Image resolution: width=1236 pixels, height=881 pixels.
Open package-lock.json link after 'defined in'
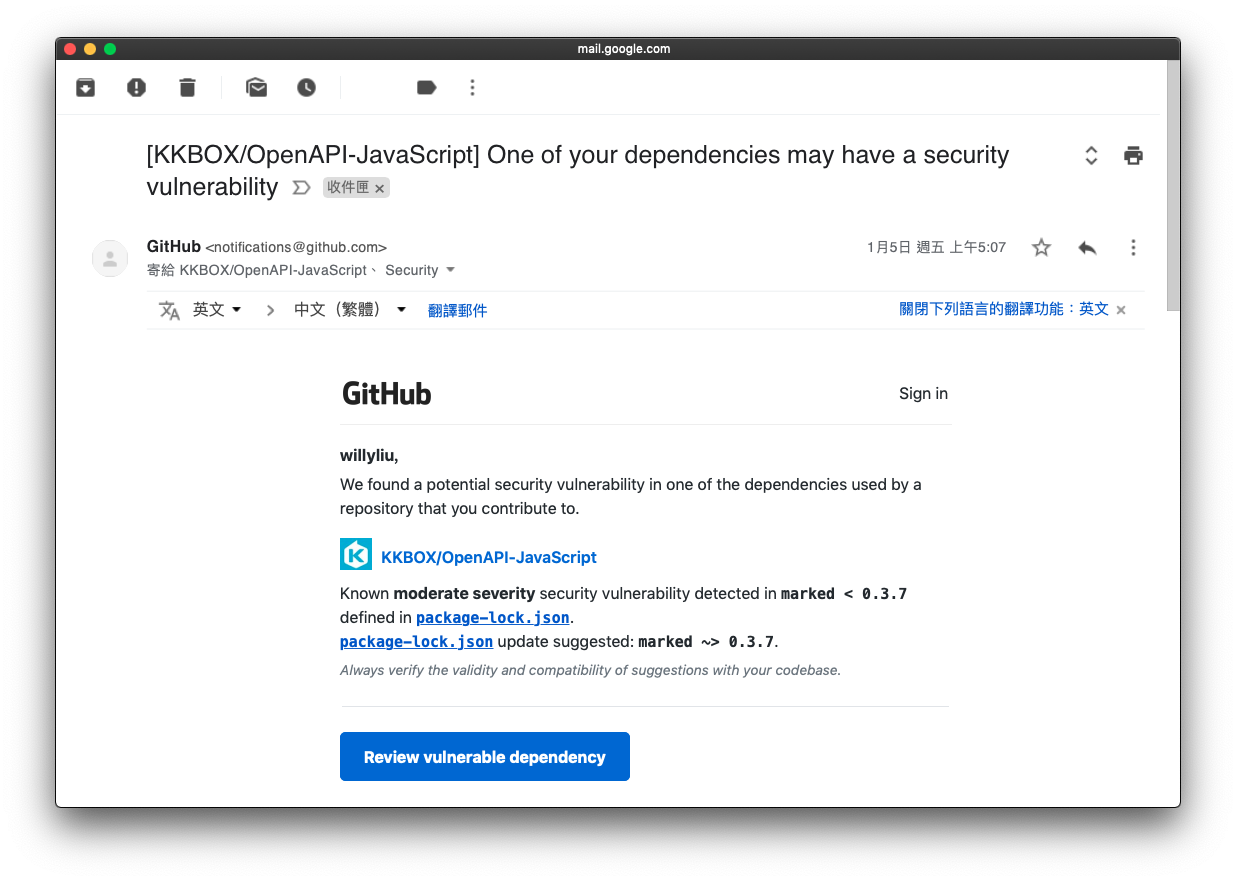(493, 617)
